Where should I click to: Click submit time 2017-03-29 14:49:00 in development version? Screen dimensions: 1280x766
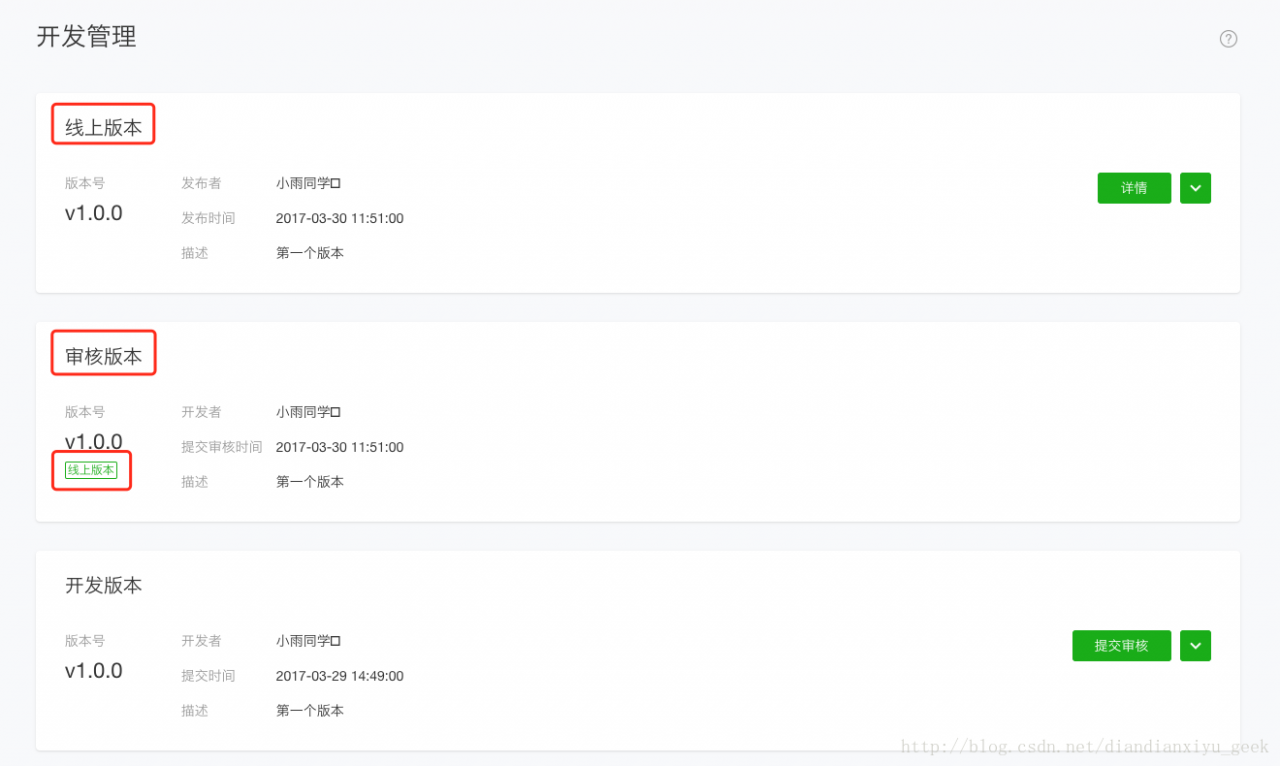tap(339, 676)
